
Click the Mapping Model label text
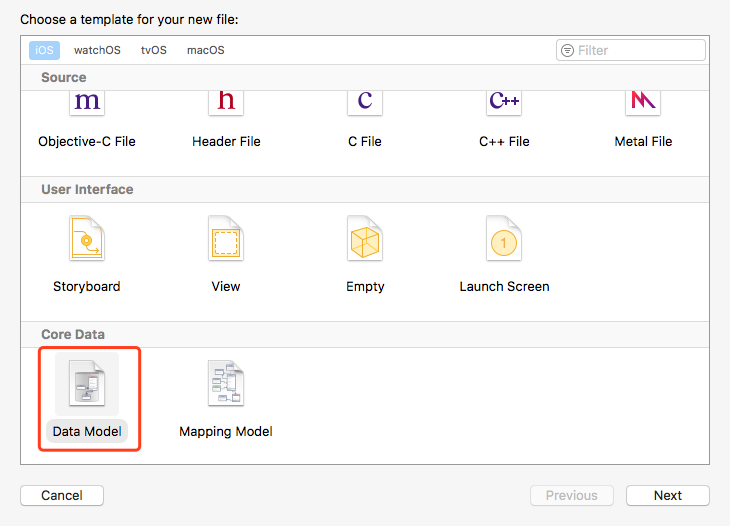226,432
